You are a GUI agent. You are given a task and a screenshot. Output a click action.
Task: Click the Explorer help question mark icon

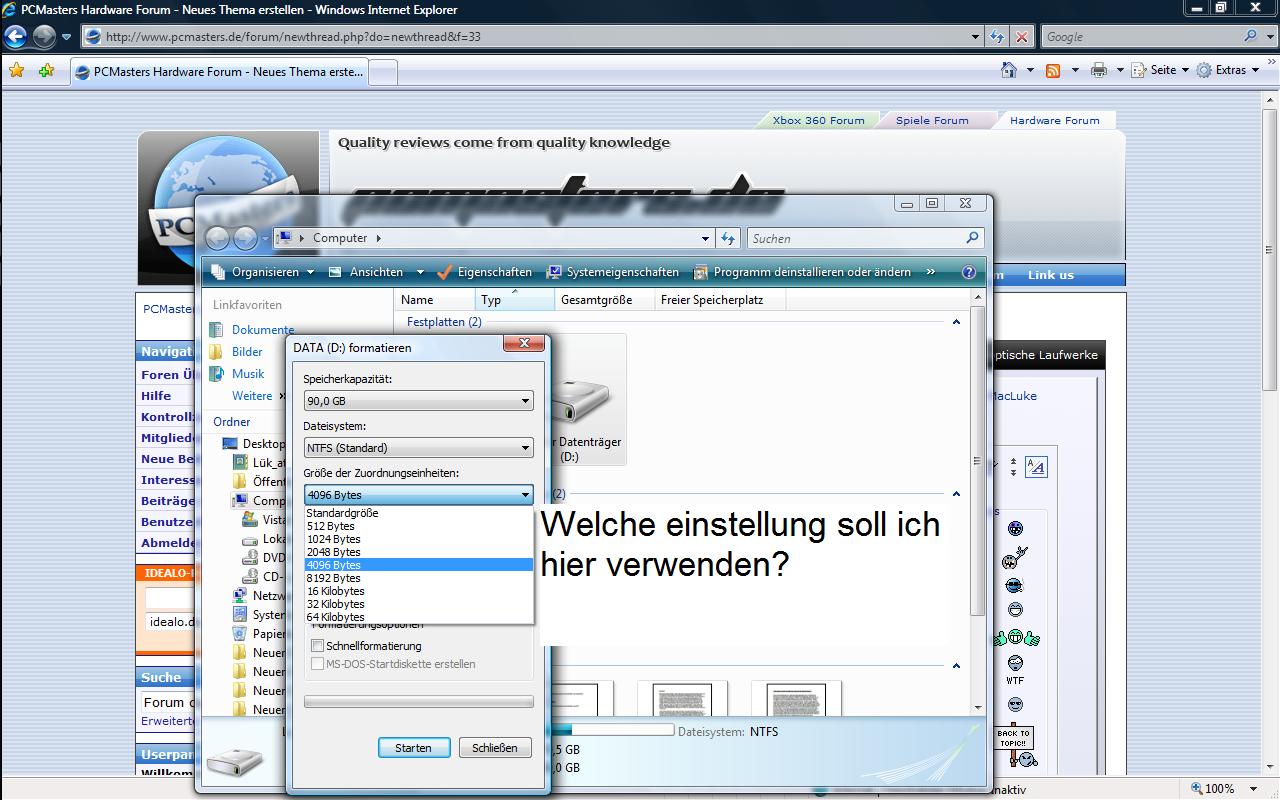pyautogui.click(x=968, y=272)
